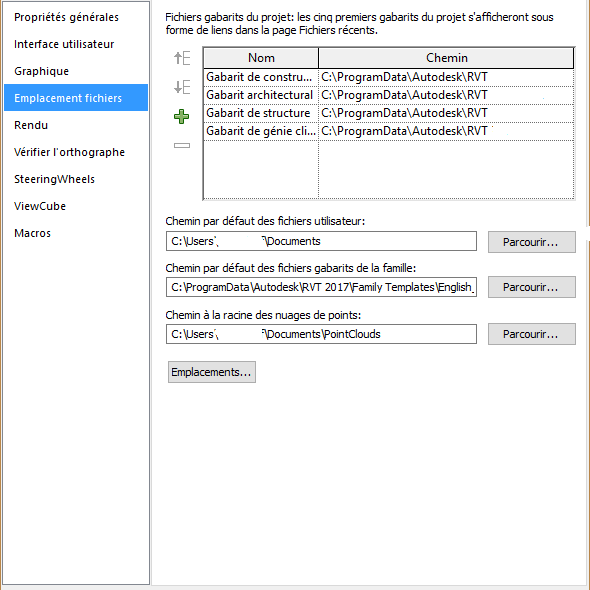Image resolution: width=590 pixels, height=590 pixels.
Task: Select the Rendu category
Action: pyautogui.click(x=31, y=125)
